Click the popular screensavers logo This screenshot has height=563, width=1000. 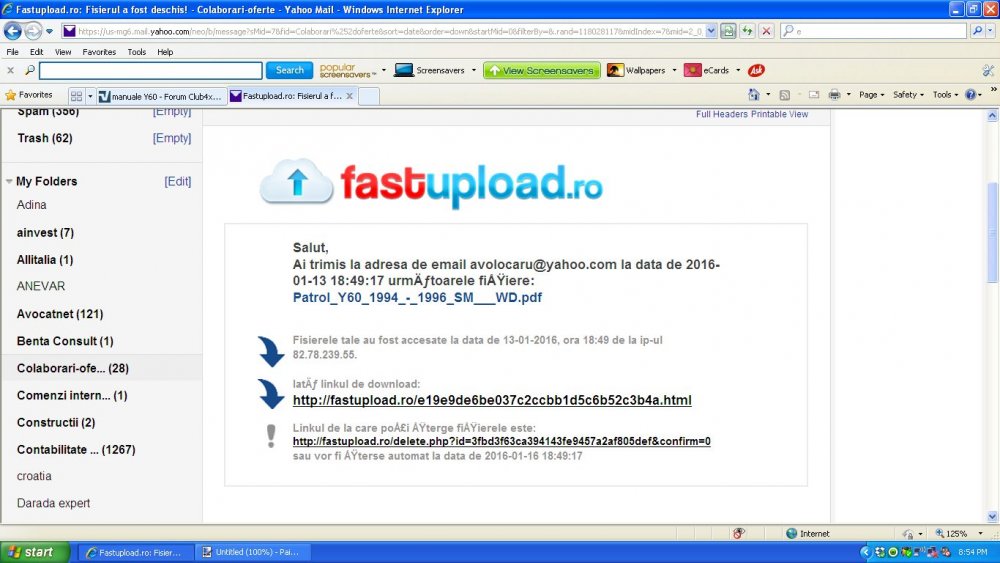point(348,70)
